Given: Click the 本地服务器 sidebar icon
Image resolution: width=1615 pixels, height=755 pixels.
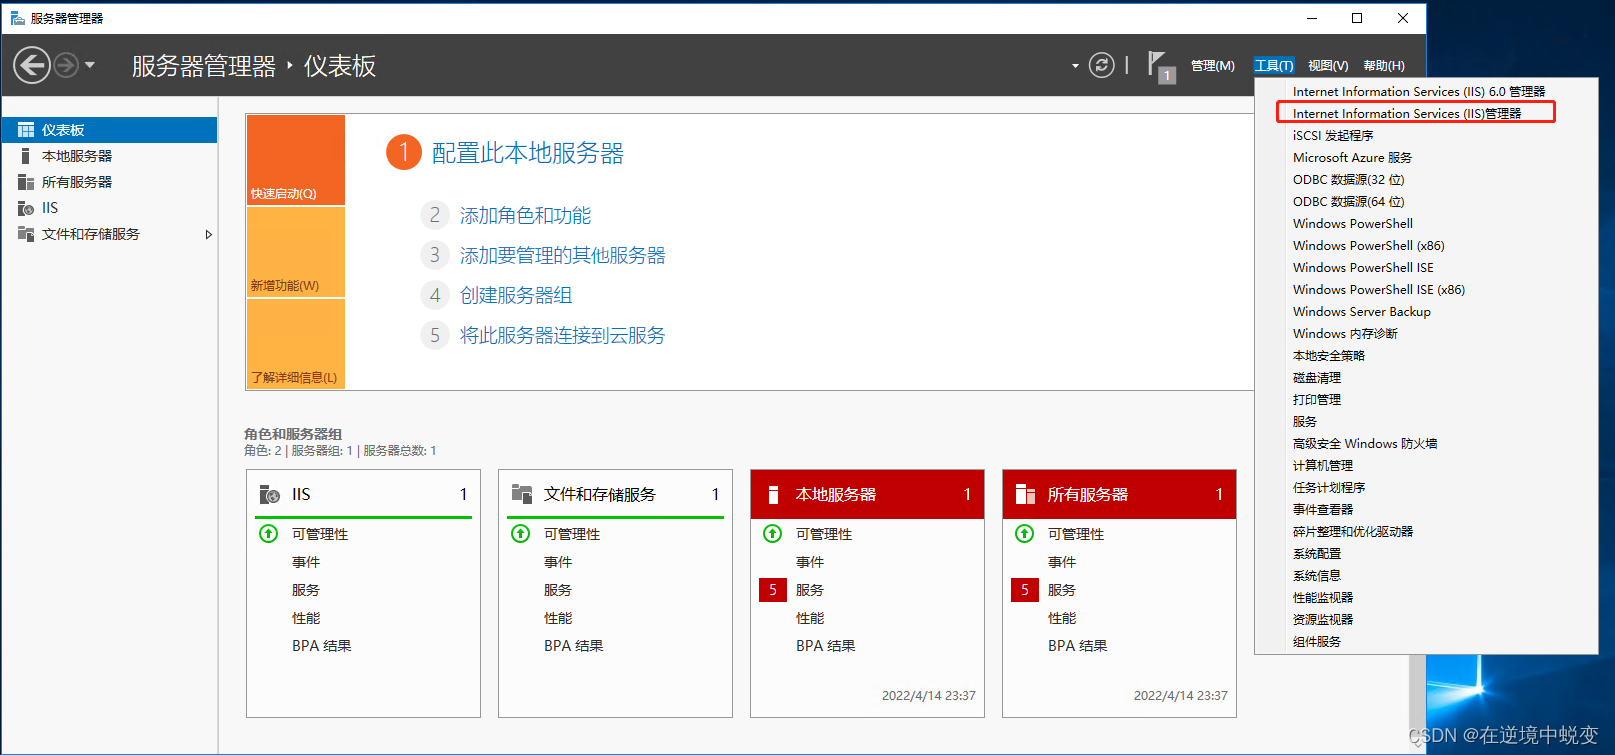Looking at the screenshot, I should [25, 156].
